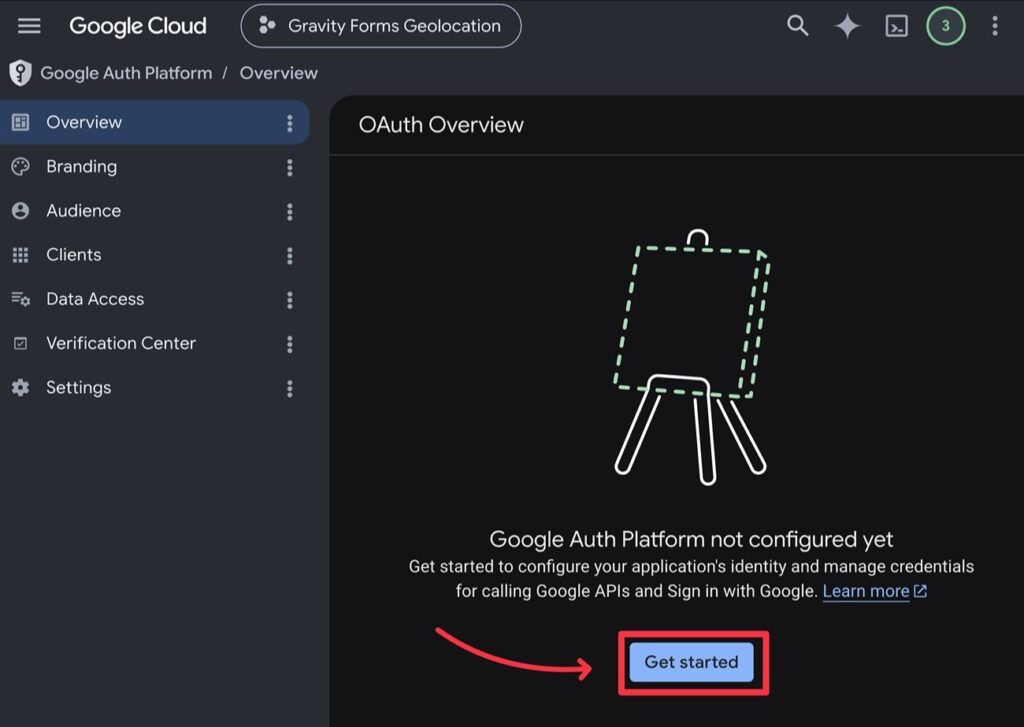Click the Branding palette icon

click(20, 167)
